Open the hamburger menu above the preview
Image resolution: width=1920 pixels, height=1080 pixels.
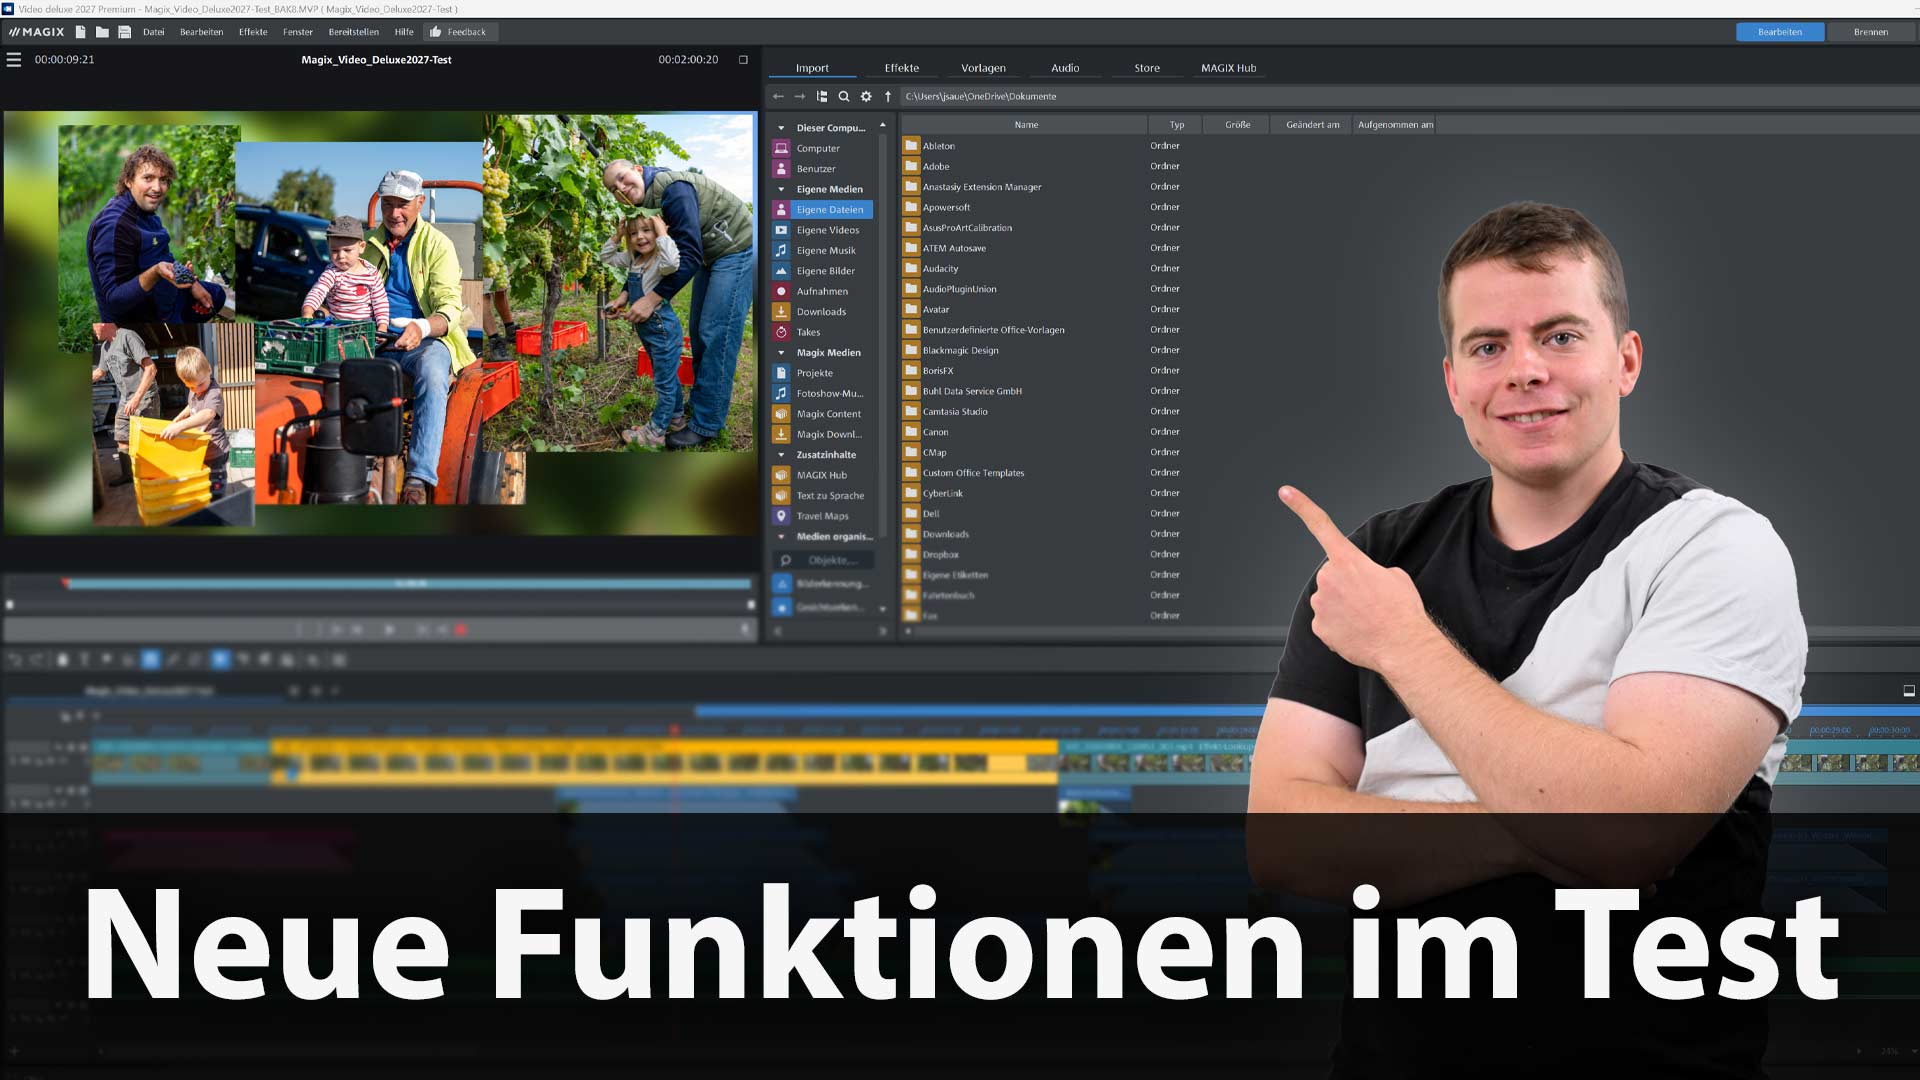[14, 60]
